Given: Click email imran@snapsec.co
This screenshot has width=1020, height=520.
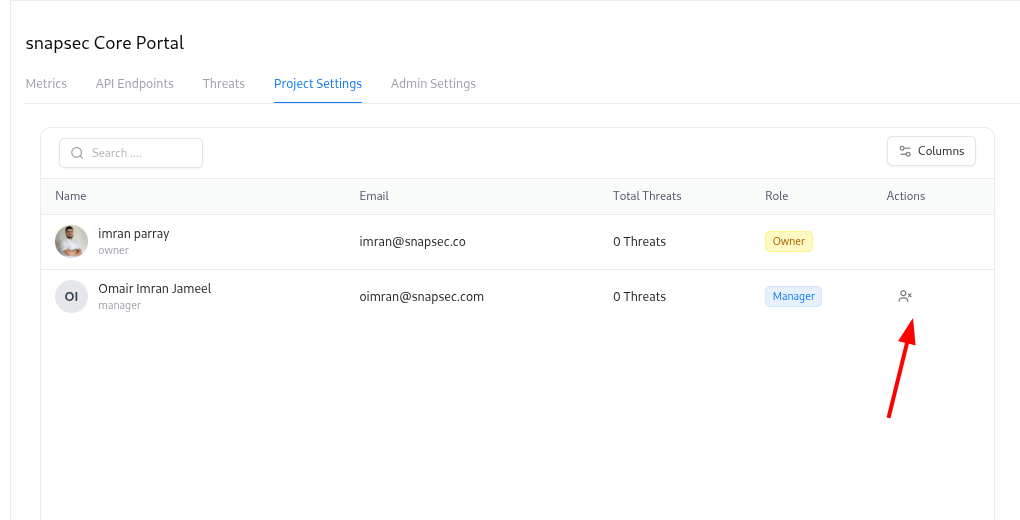Looking at the screenshot, I should [x=412, y=241].
